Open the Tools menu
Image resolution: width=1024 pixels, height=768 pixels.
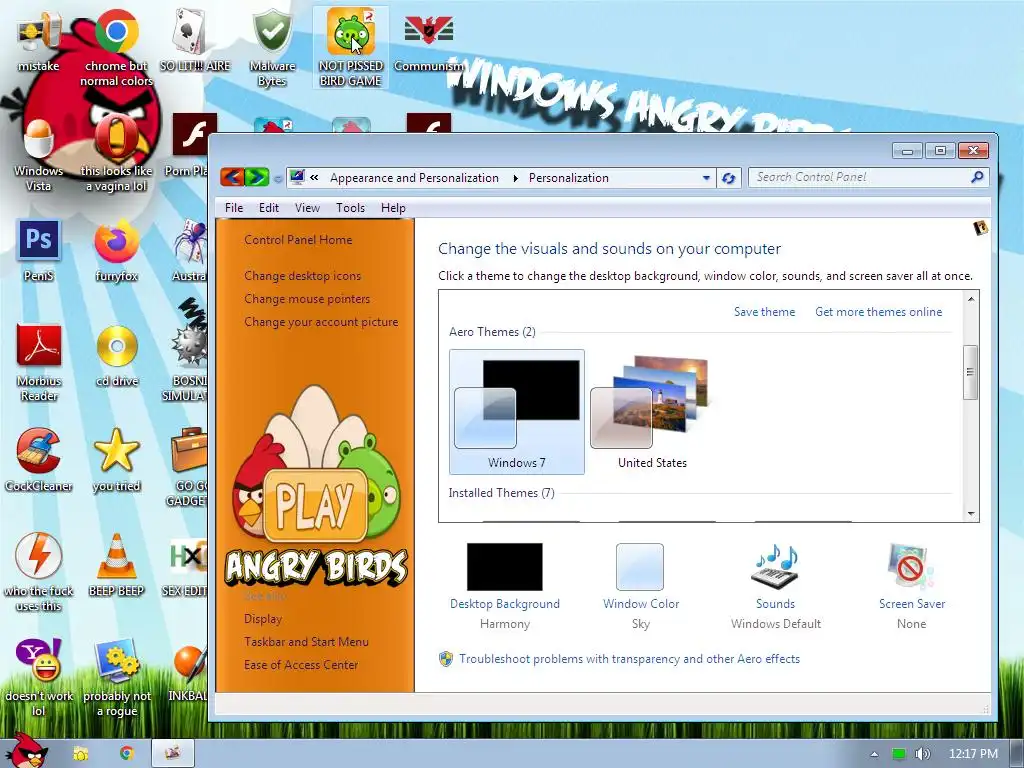pyautogui.click(x=350, y=208)
